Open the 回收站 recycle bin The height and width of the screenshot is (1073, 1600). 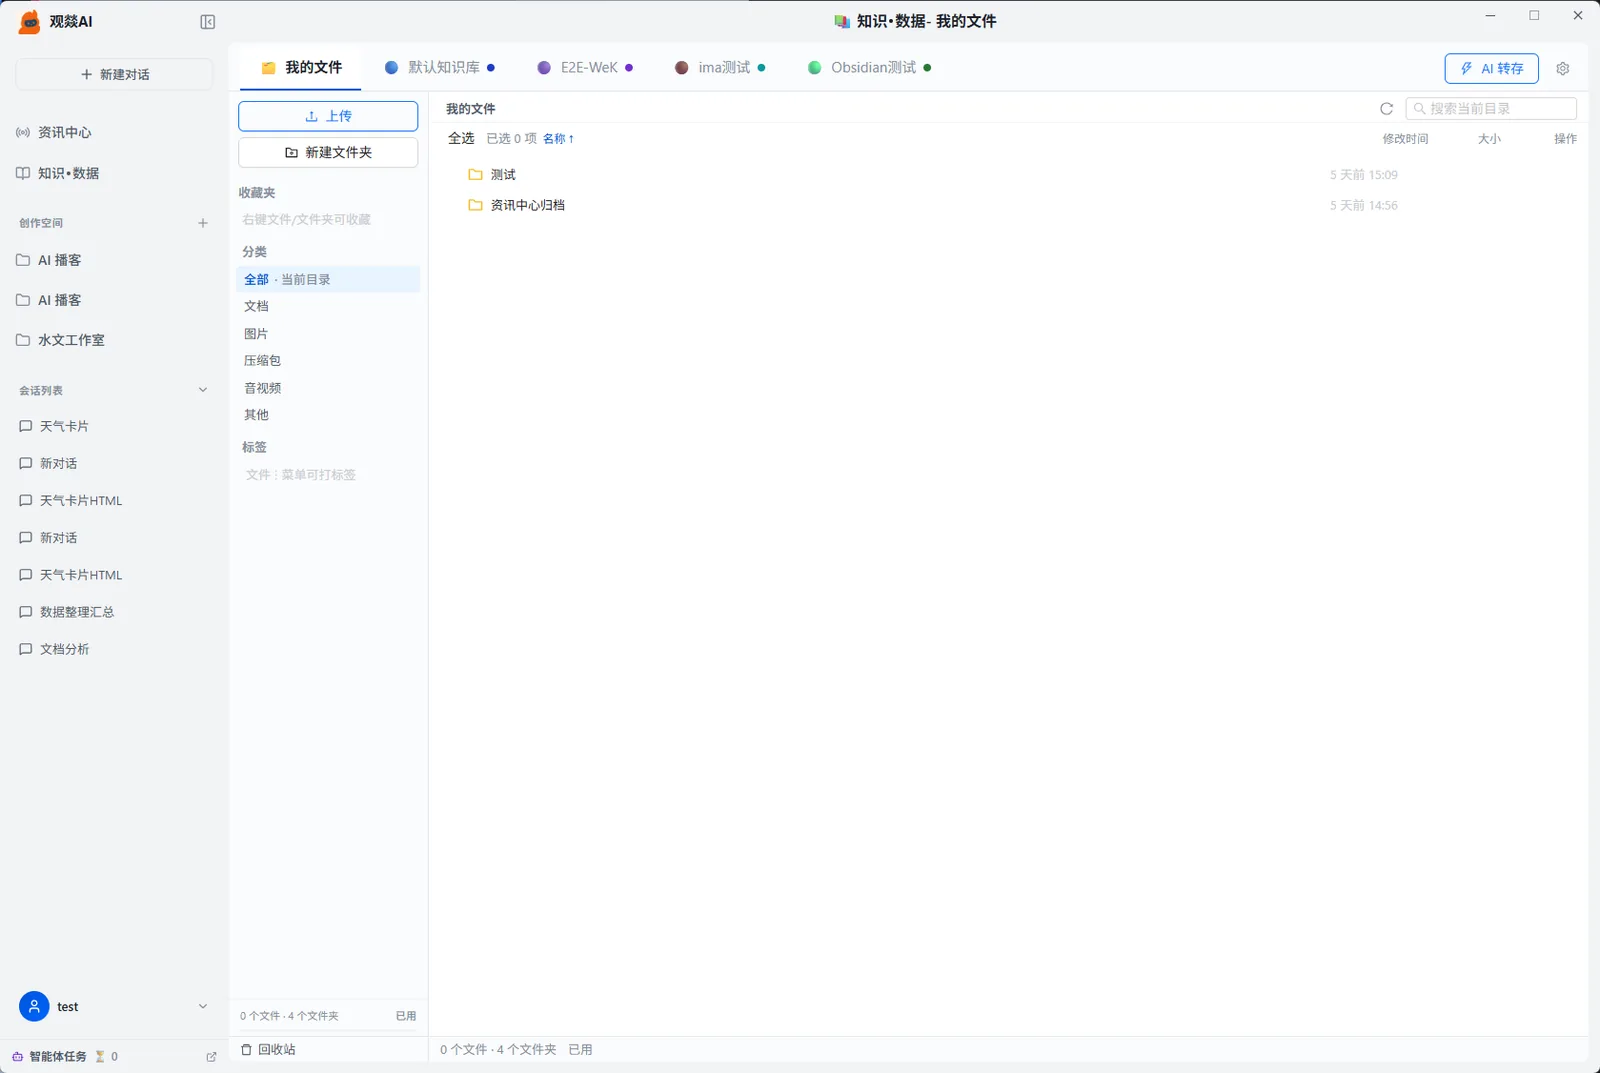point(268,1050)
